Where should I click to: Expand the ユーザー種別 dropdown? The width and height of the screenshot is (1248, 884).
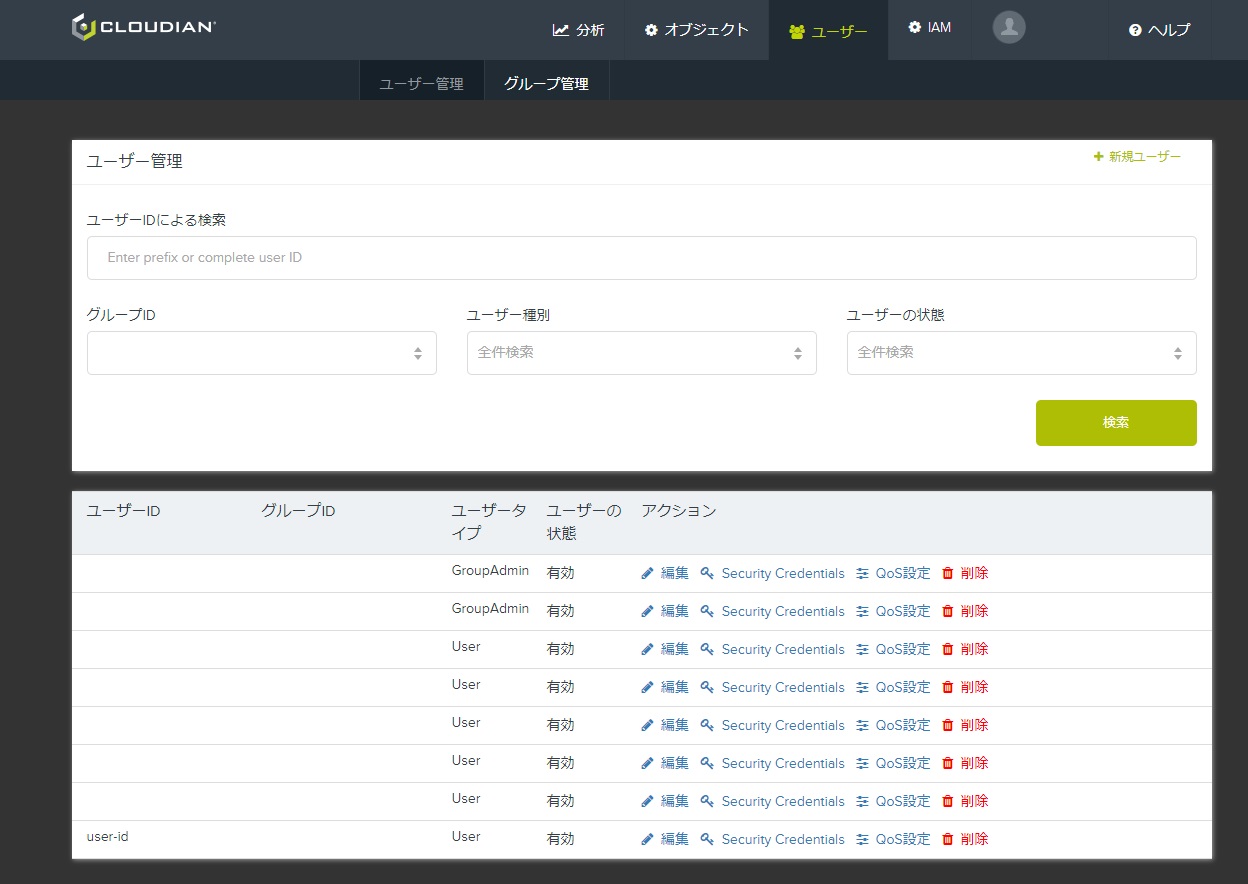641,353
